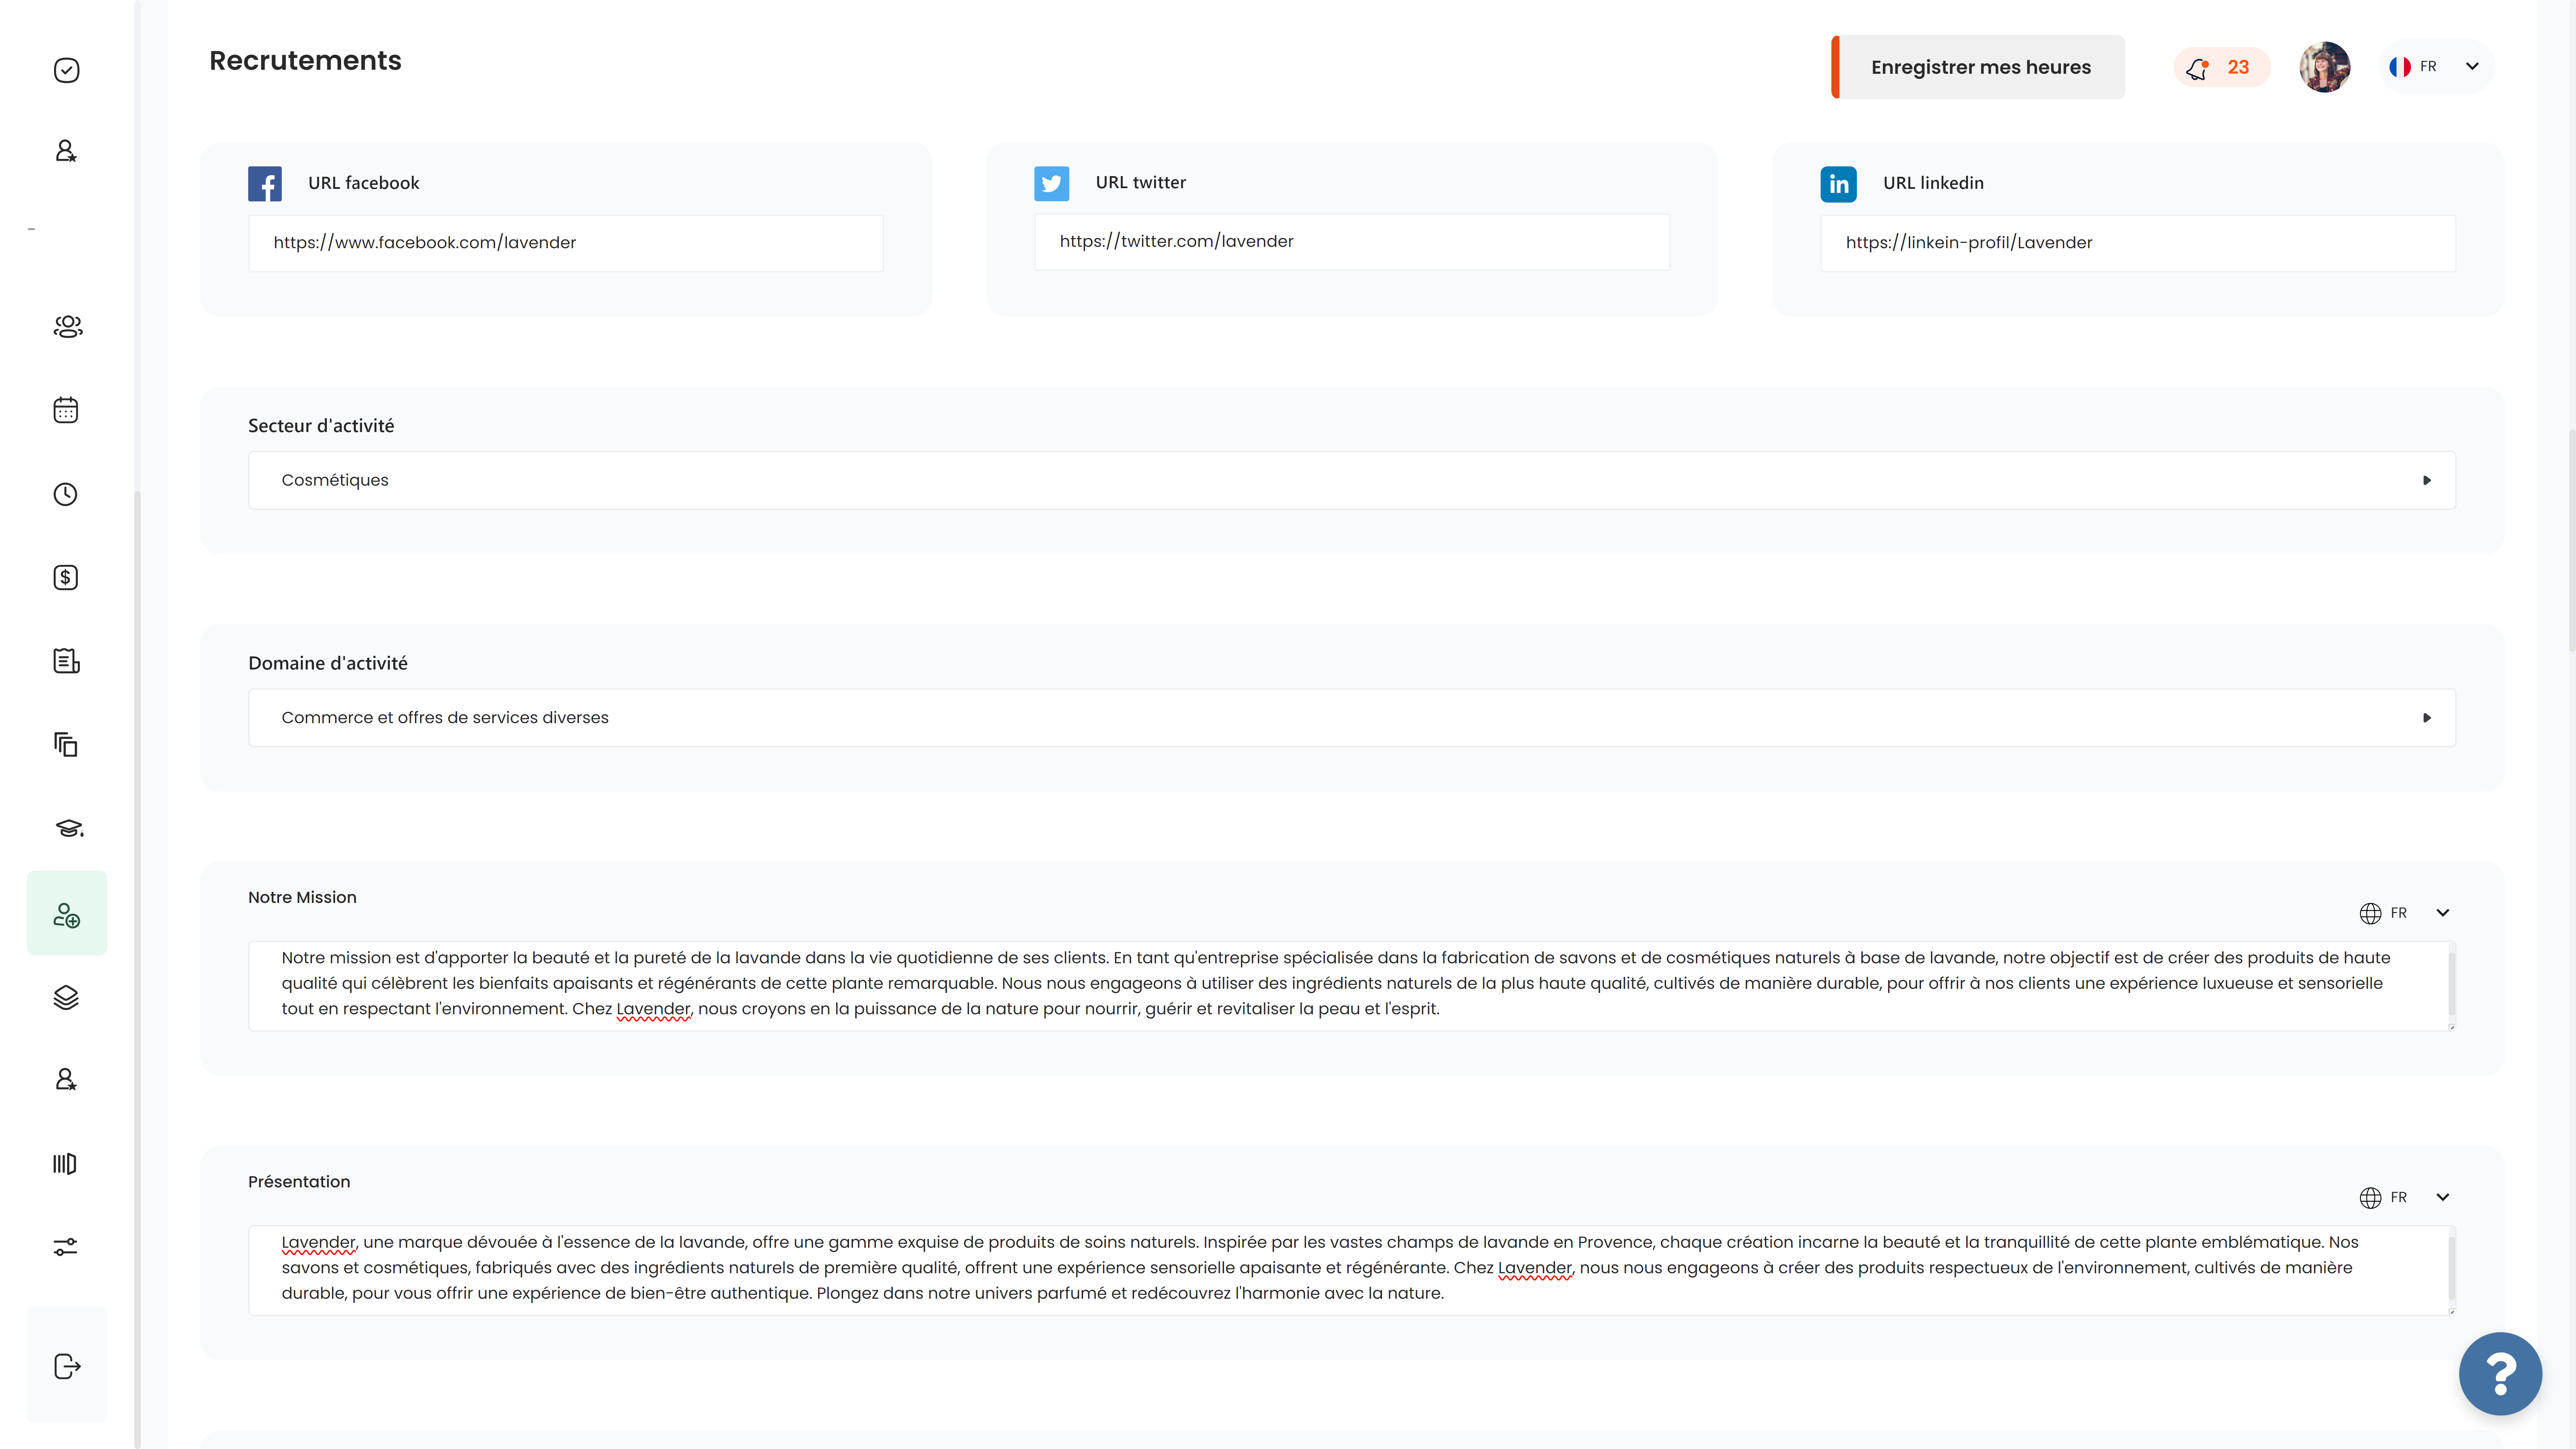
Task: Click Enregistrer mes heures button
Action: [1978, 67]
